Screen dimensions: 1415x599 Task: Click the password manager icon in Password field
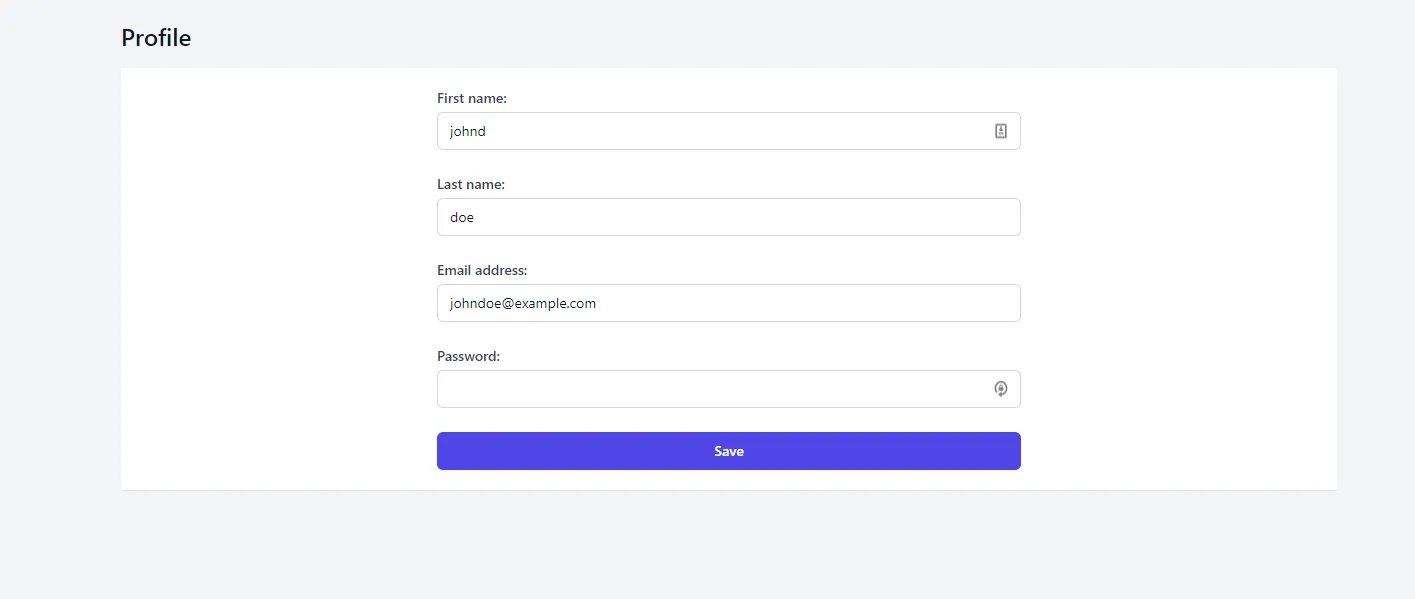pyautogui.click(x=1000, y=389)
